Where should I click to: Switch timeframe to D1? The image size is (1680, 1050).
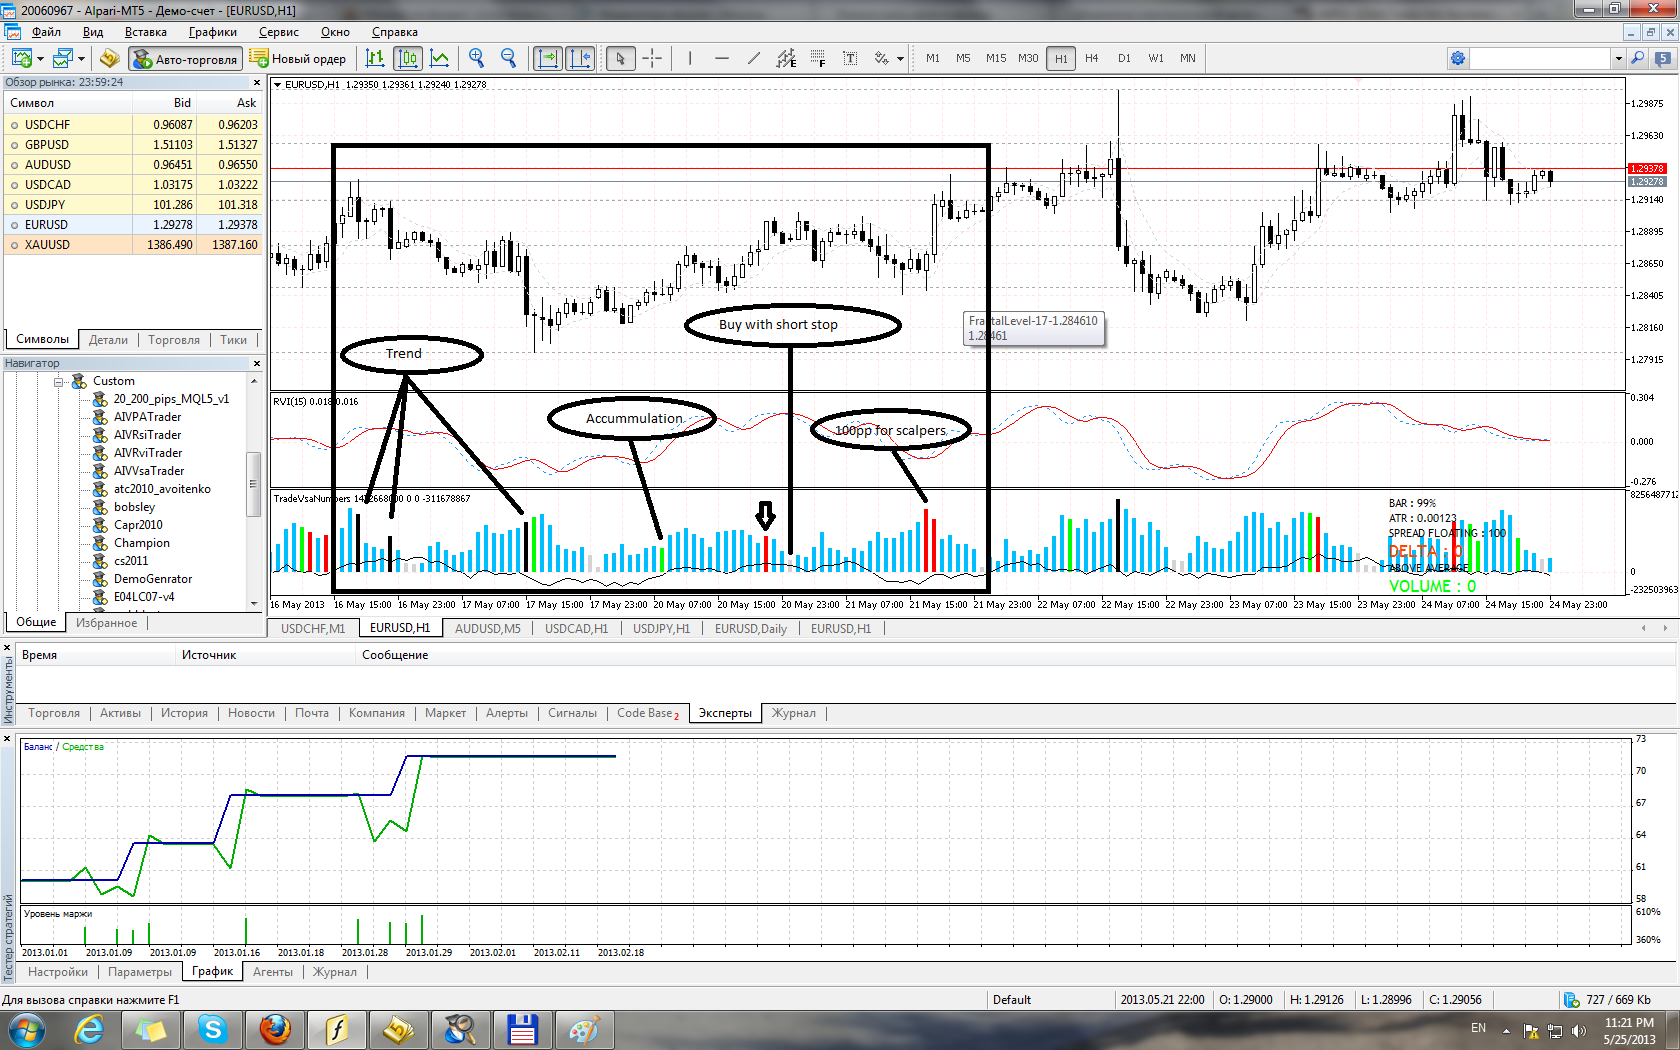(x=1124, y=58)
